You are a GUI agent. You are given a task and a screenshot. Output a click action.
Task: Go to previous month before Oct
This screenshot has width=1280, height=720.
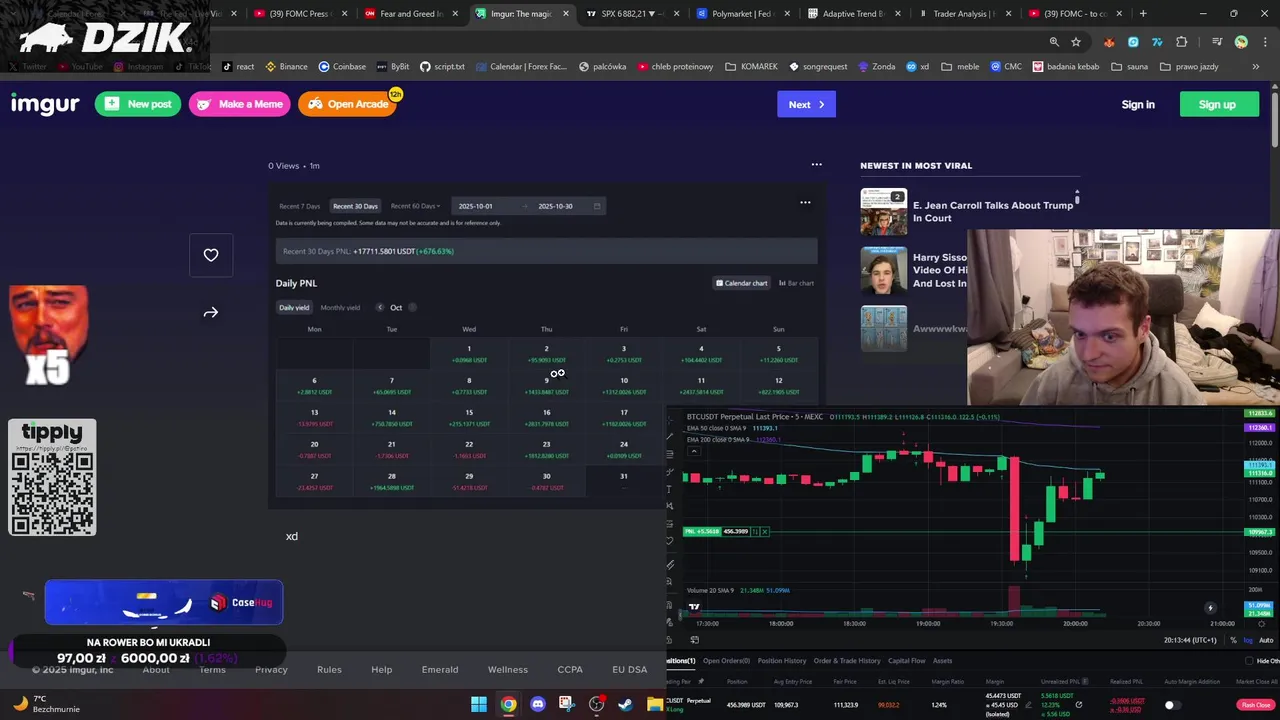380,307
